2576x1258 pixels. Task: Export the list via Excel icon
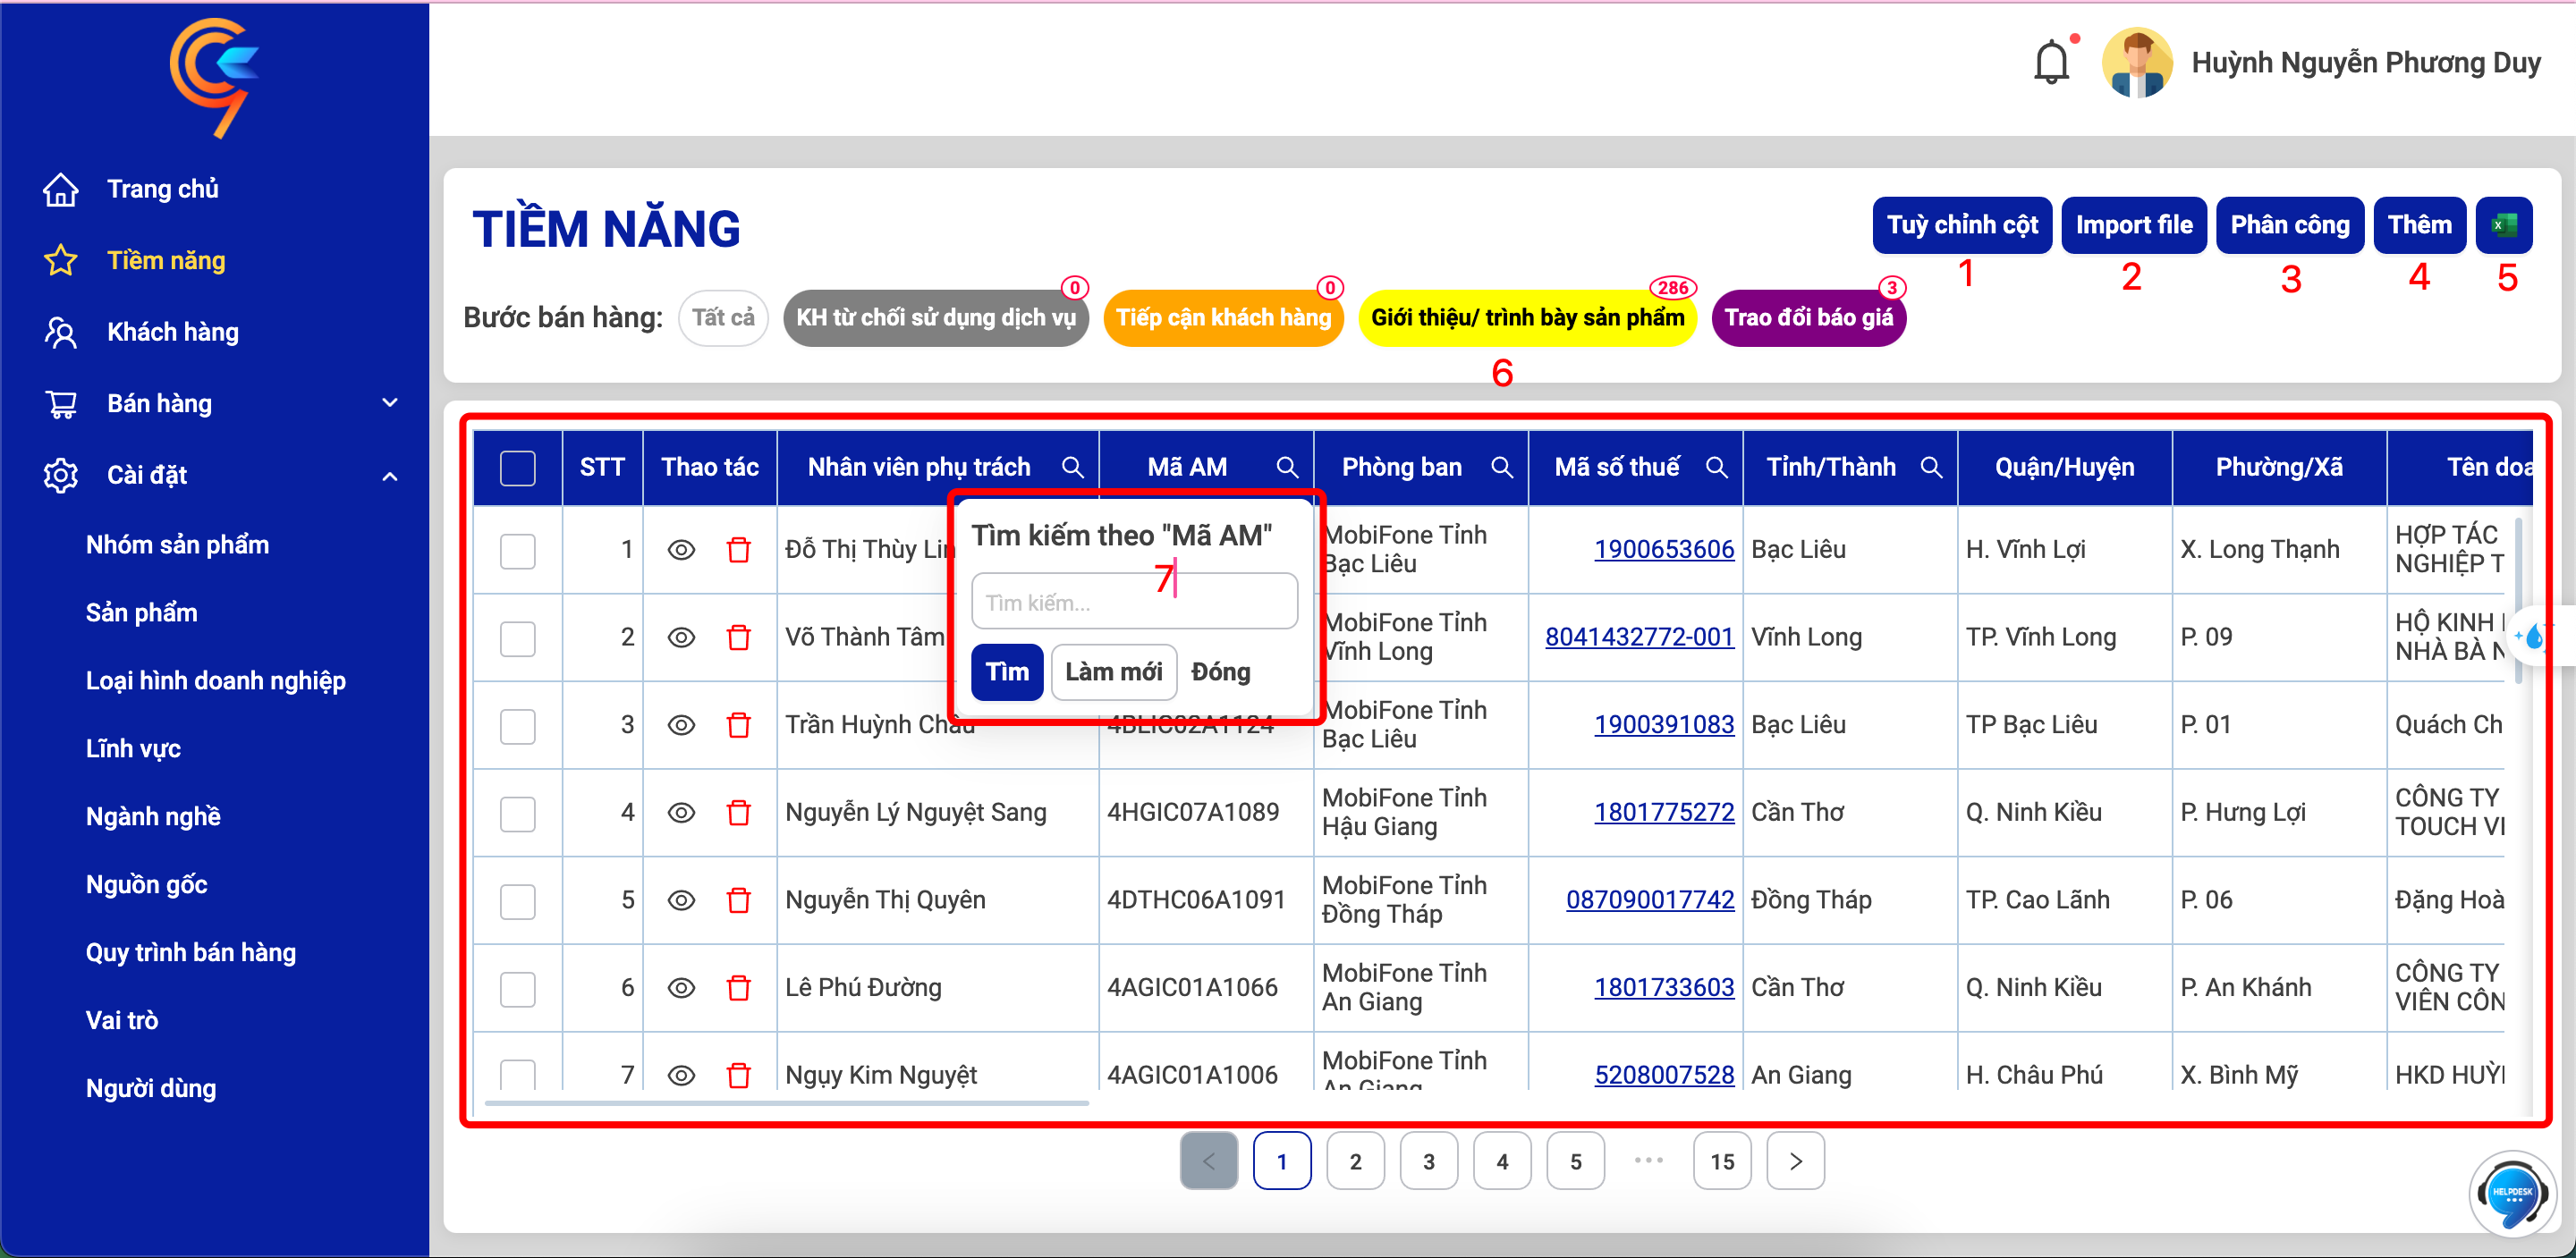click(x=2503, y=225)
